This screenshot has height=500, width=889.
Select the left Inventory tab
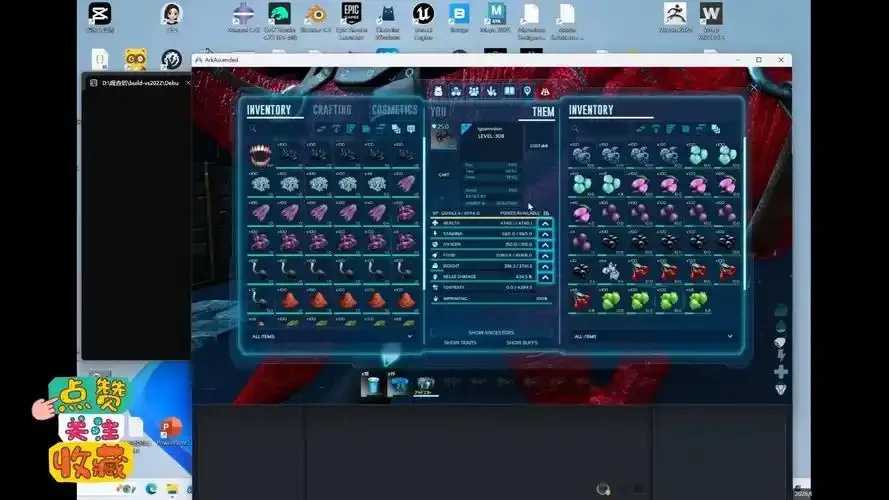coord(269,110)
